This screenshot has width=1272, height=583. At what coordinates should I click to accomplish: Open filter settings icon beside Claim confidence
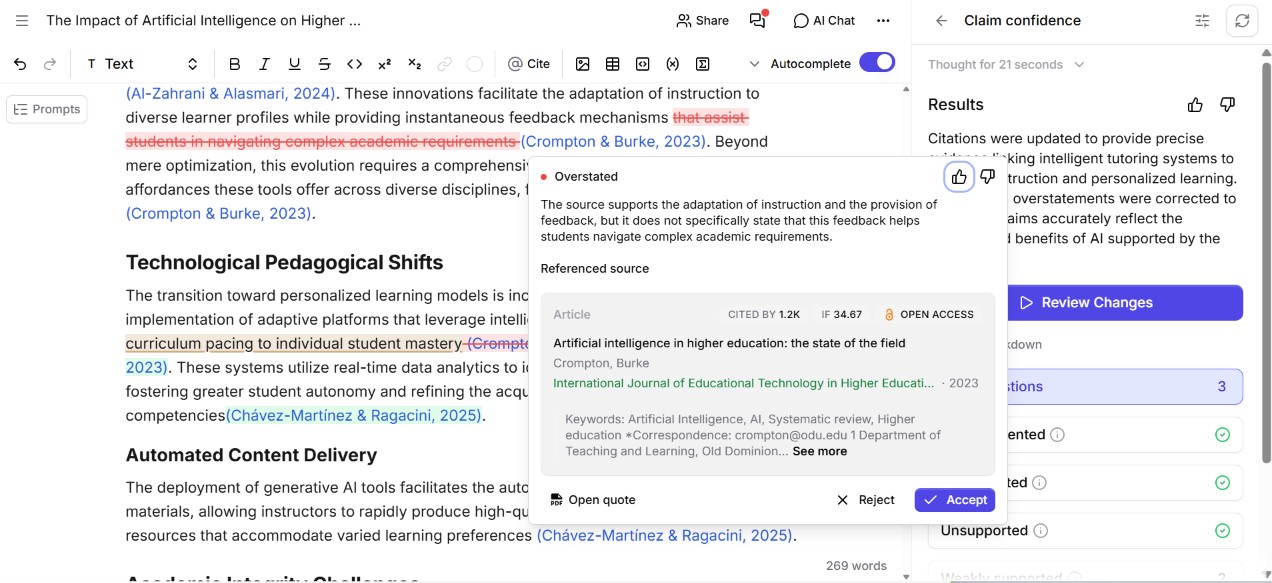pyautogui.click(x=1202, y=21)
